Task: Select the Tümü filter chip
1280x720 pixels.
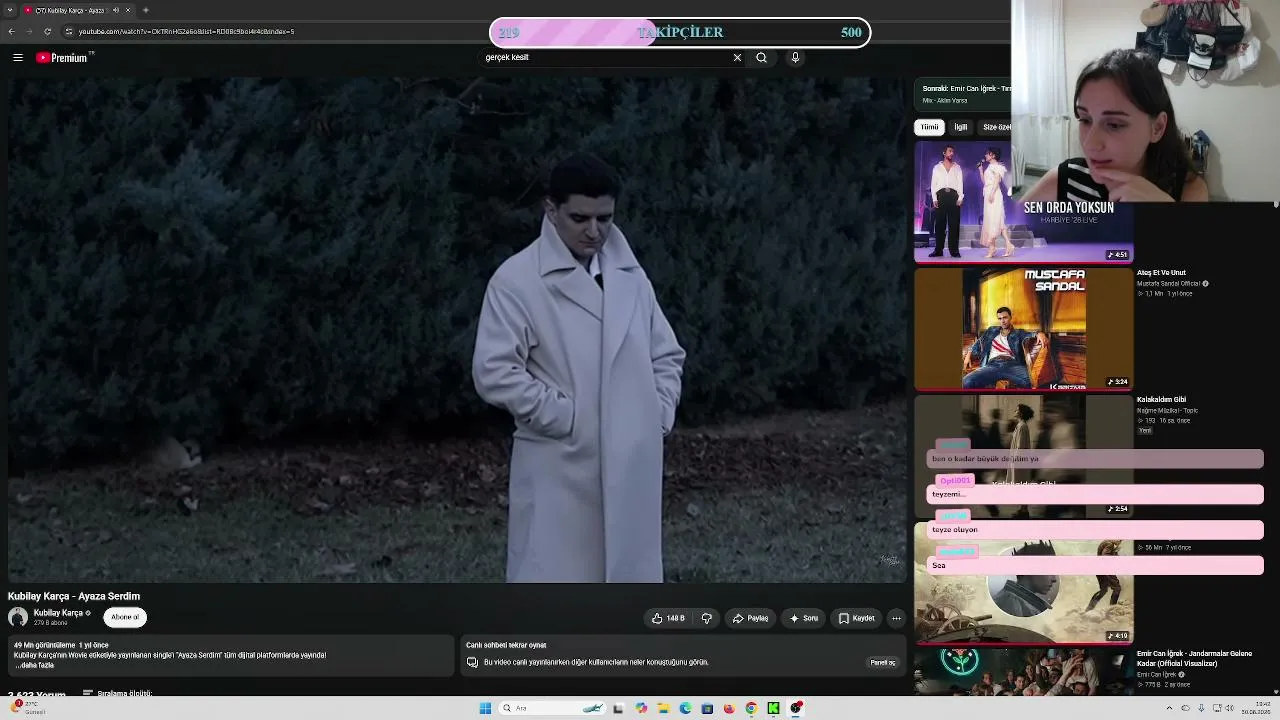Action: 930,127
